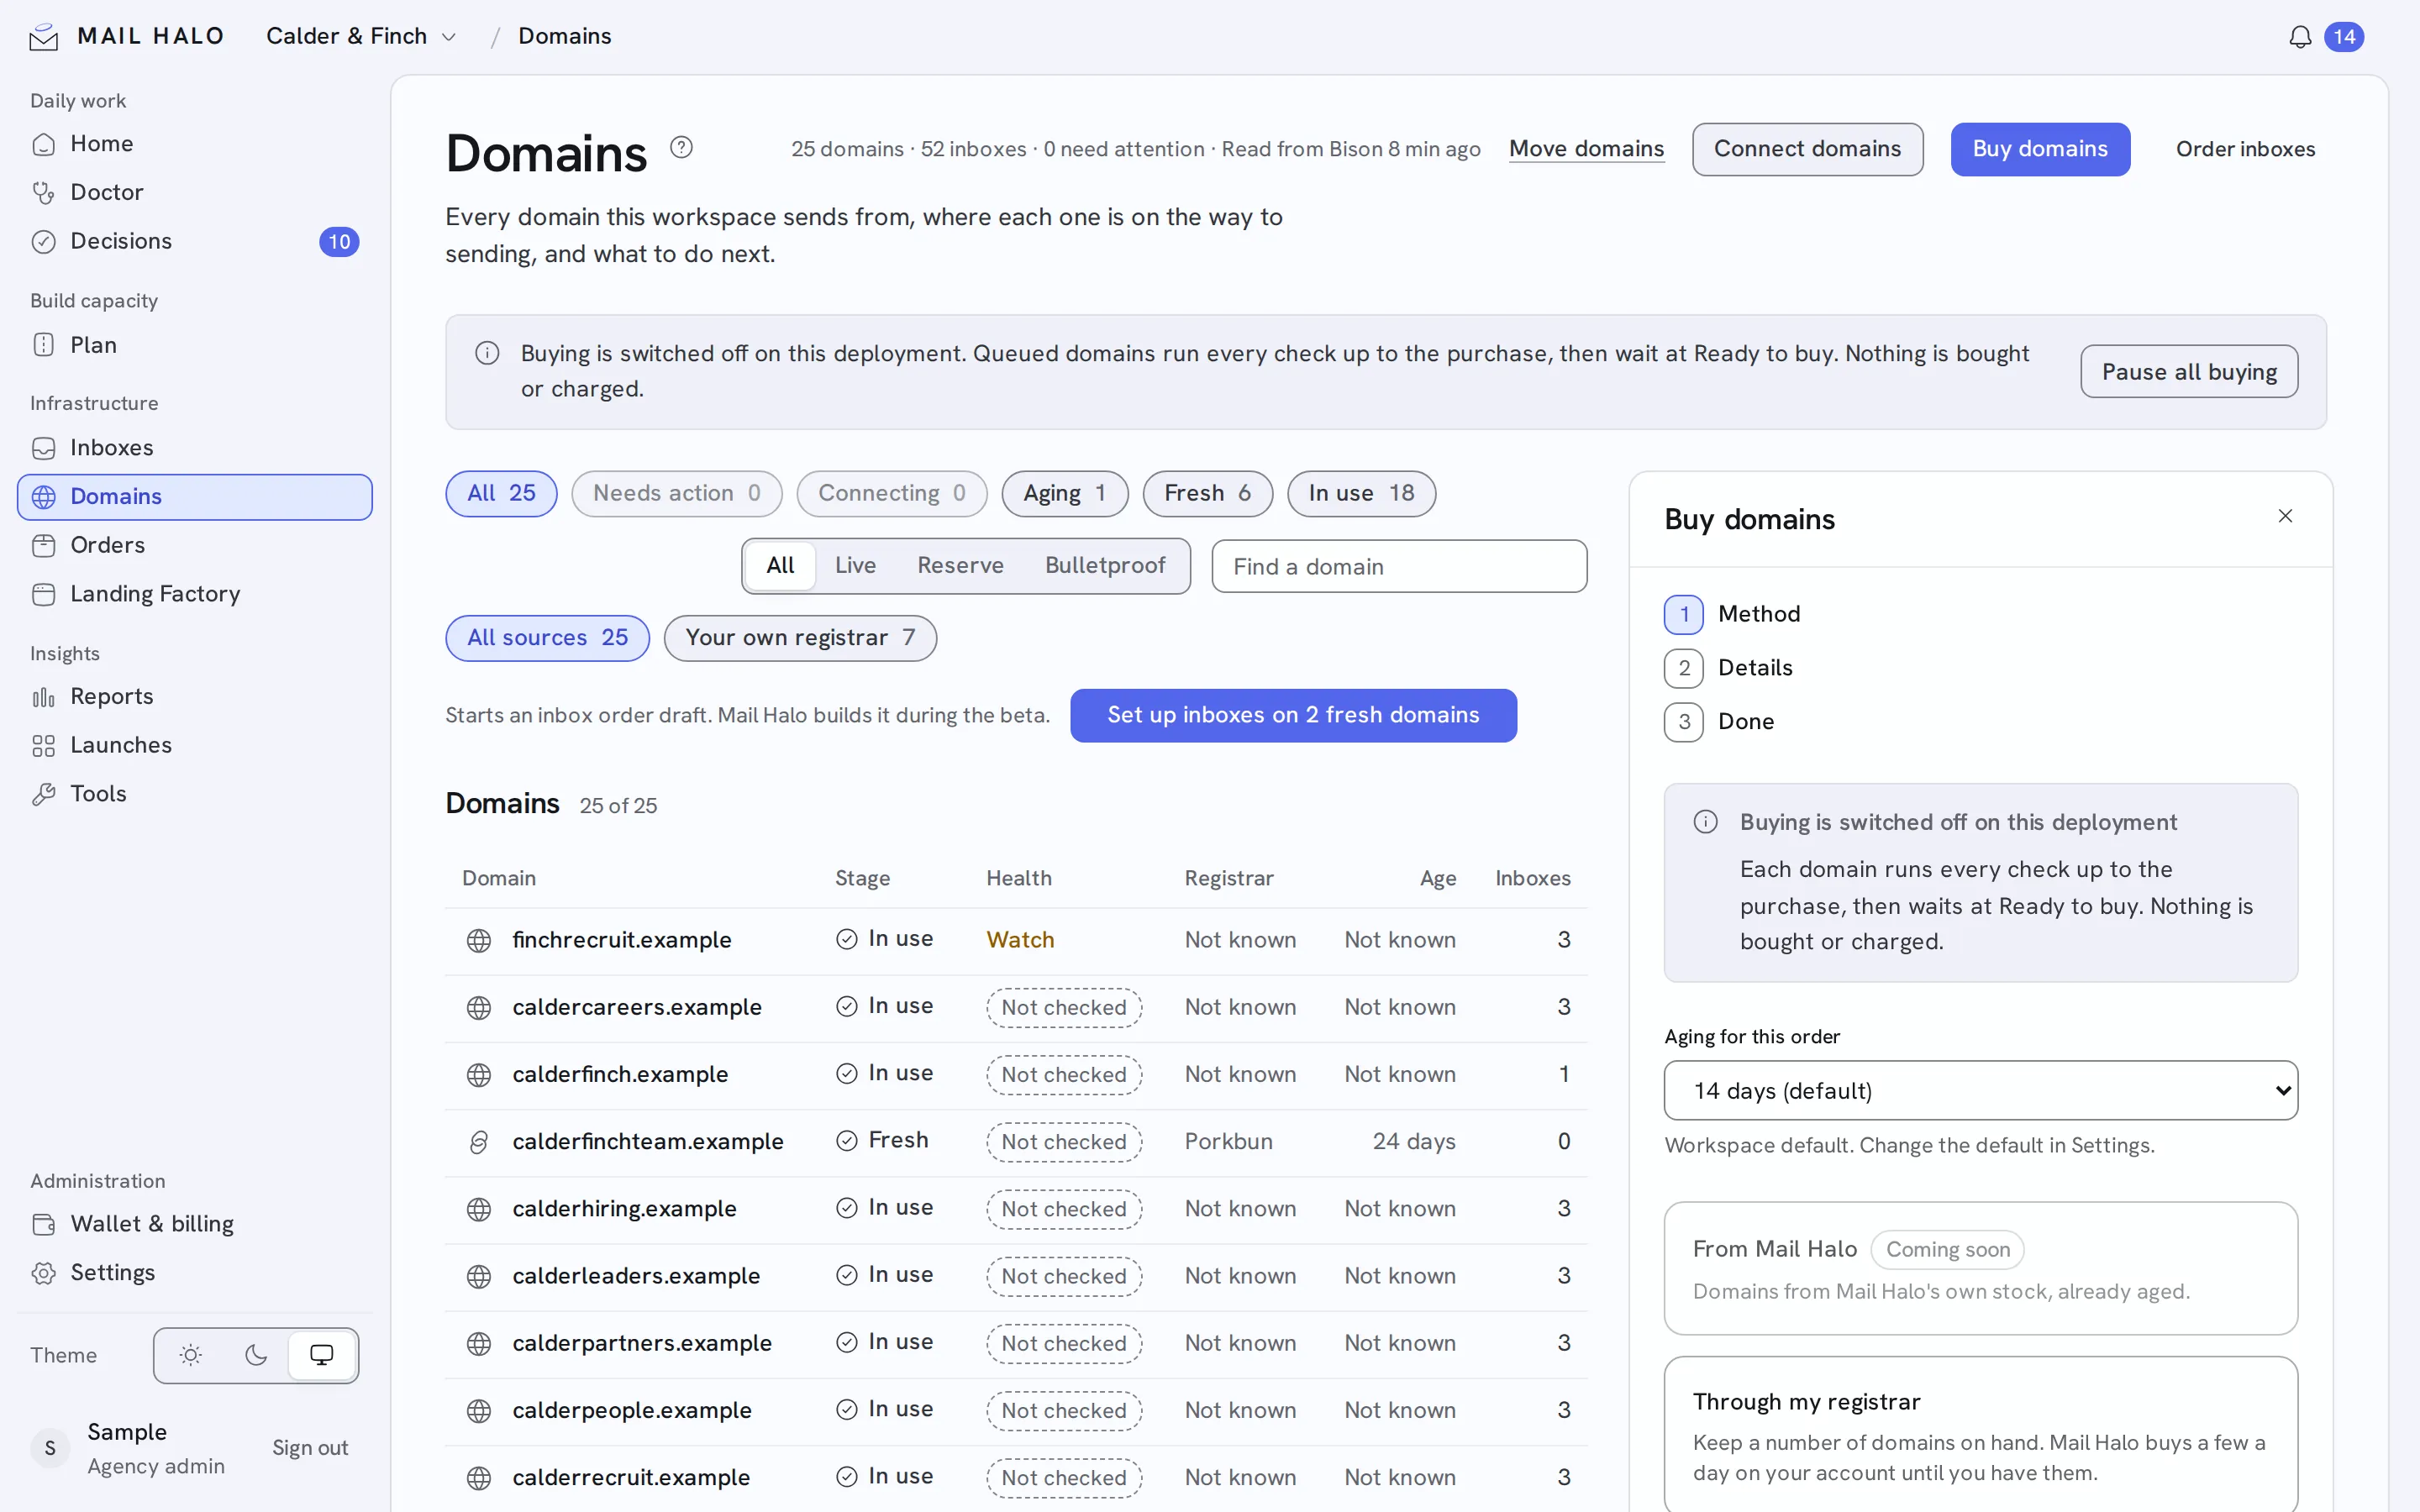Toggle the Your own registrar 7 filter

(x=800, y=638)
